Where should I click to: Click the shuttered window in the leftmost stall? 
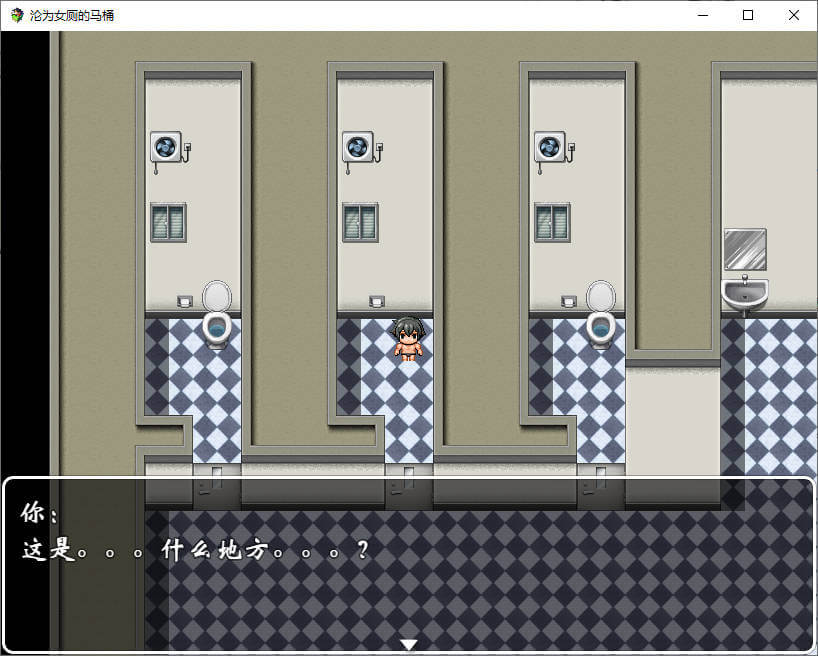(168, 222)
